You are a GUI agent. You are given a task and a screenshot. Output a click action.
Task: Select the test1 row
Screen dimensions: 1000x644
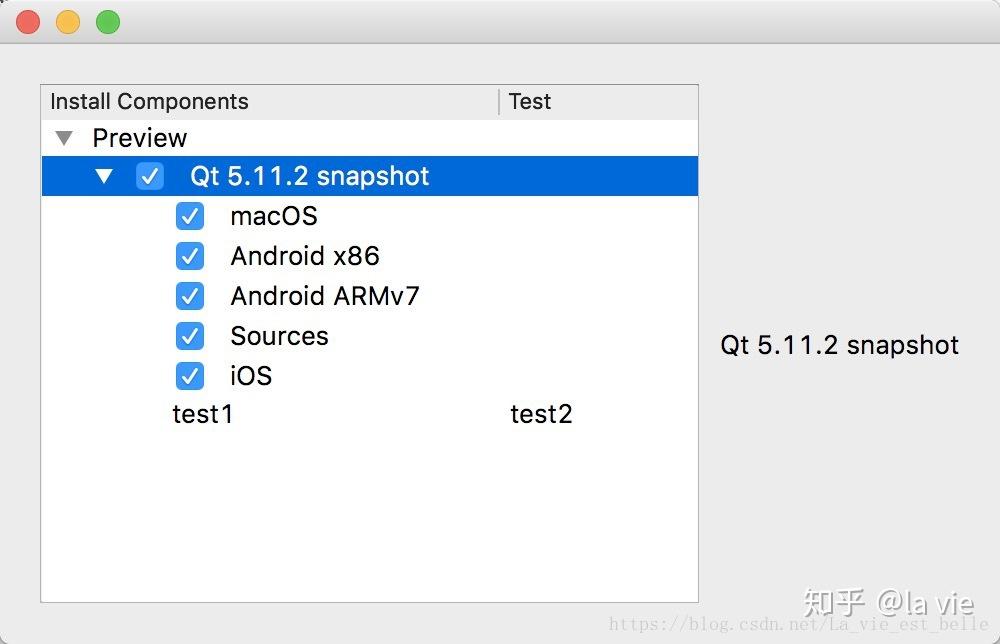point(203,414)
